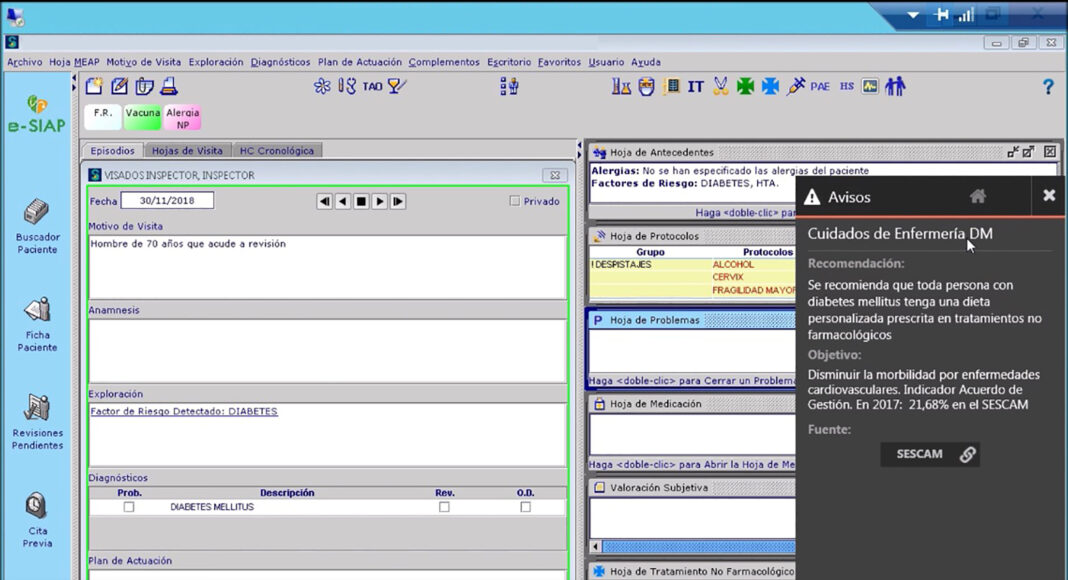This screenshot has width=1068, height=580.
Task: Switch to the Hojas de Visita tab
Action: pyautogui.click(x=187, y=151)
